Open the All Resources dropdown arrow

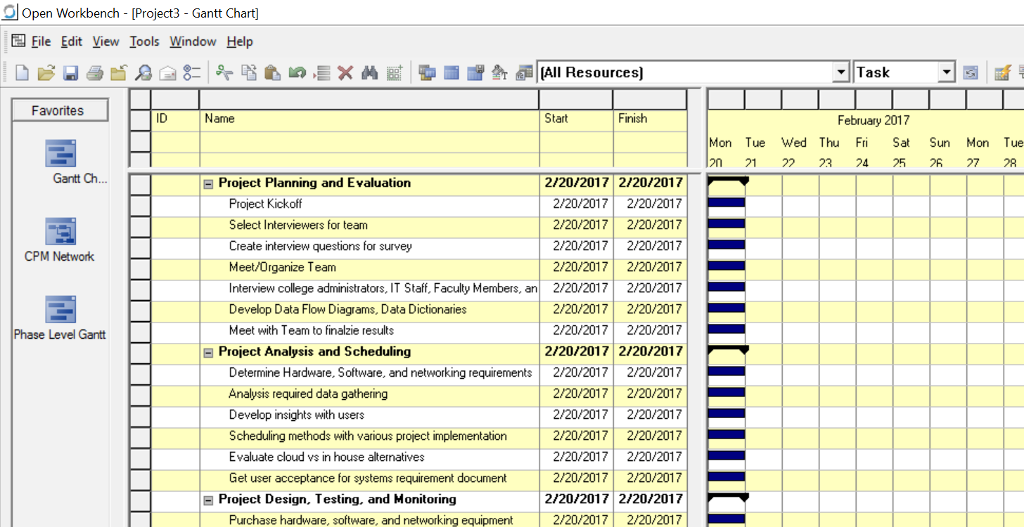(841, 72)
